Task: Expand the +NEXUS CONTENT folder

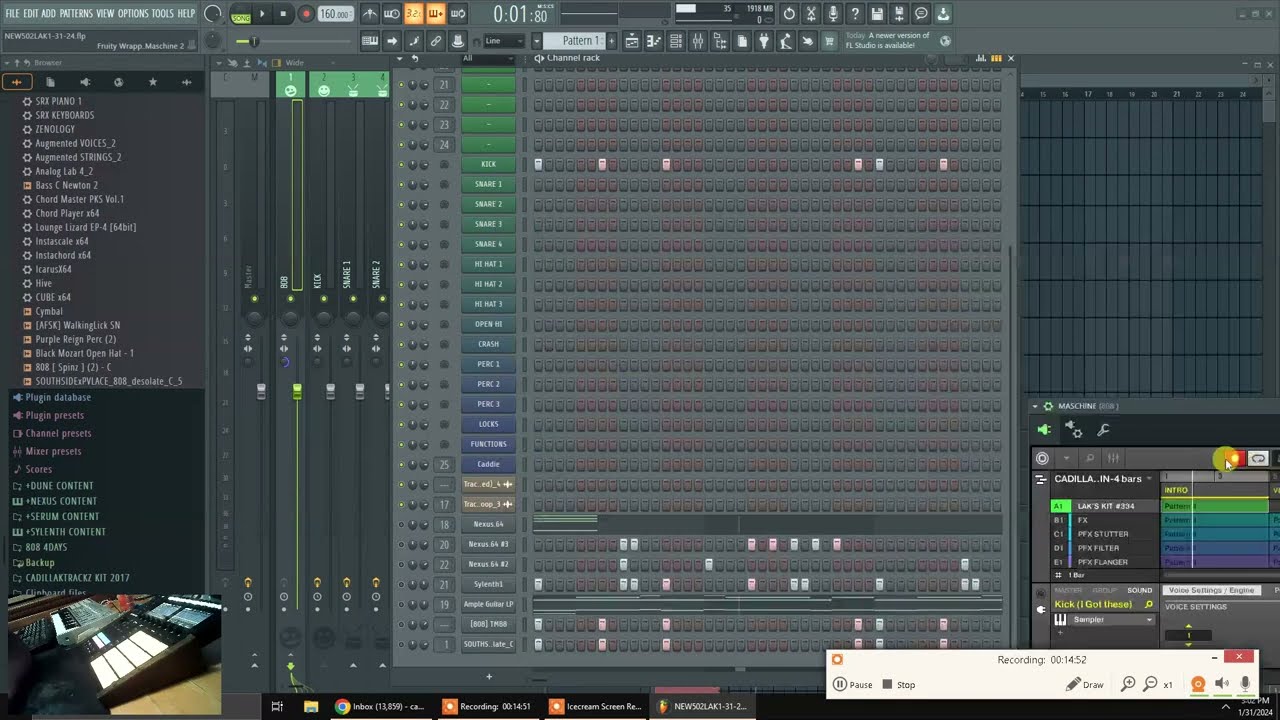Action: point(61,501)
